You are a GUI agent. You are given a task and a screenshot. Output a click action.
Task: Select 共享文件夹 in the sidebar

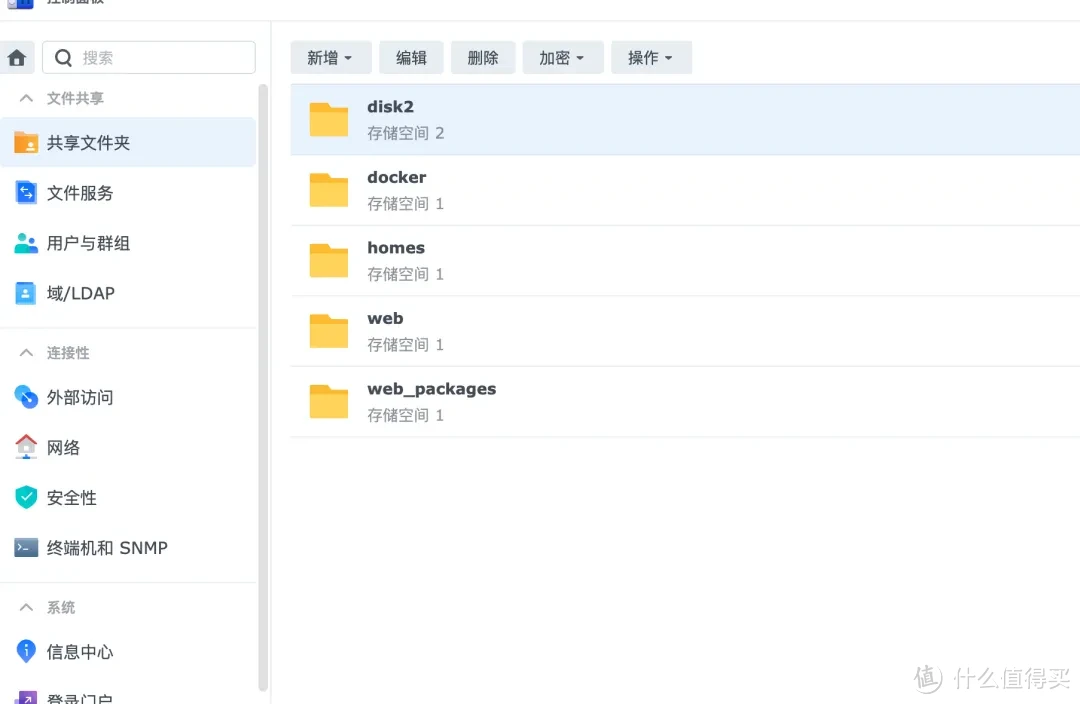pyautogui.click(x=86, y=142)
